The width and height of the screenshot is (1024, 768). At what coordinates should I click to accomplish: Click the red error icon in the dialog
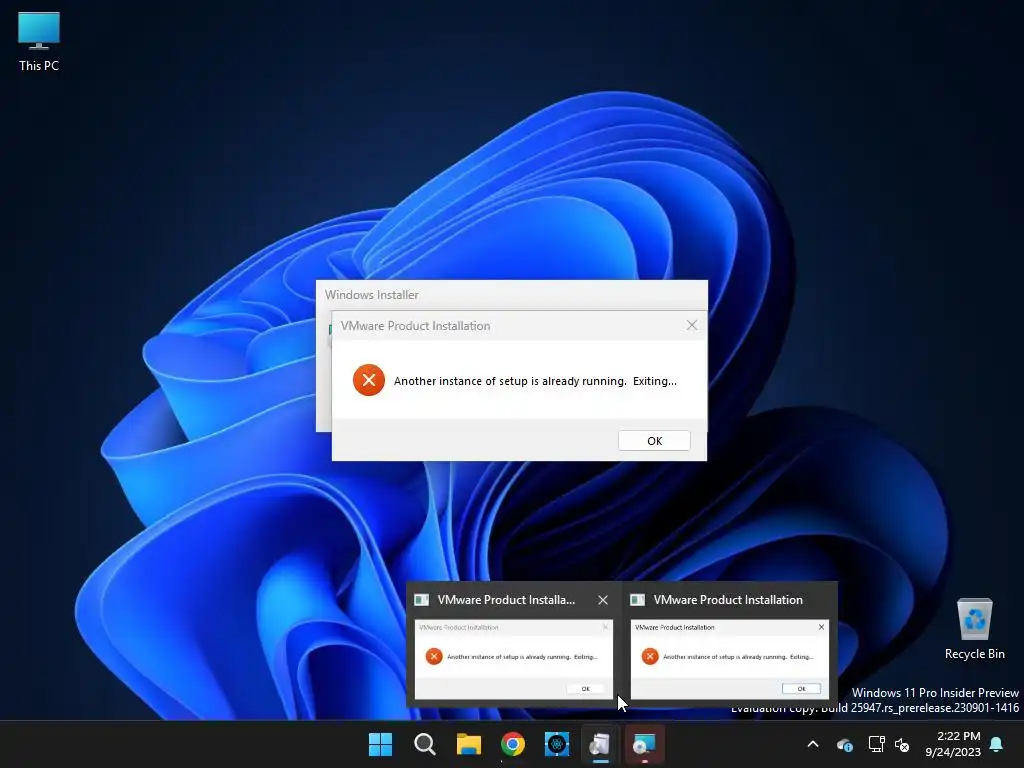click(x=369, y=380)
